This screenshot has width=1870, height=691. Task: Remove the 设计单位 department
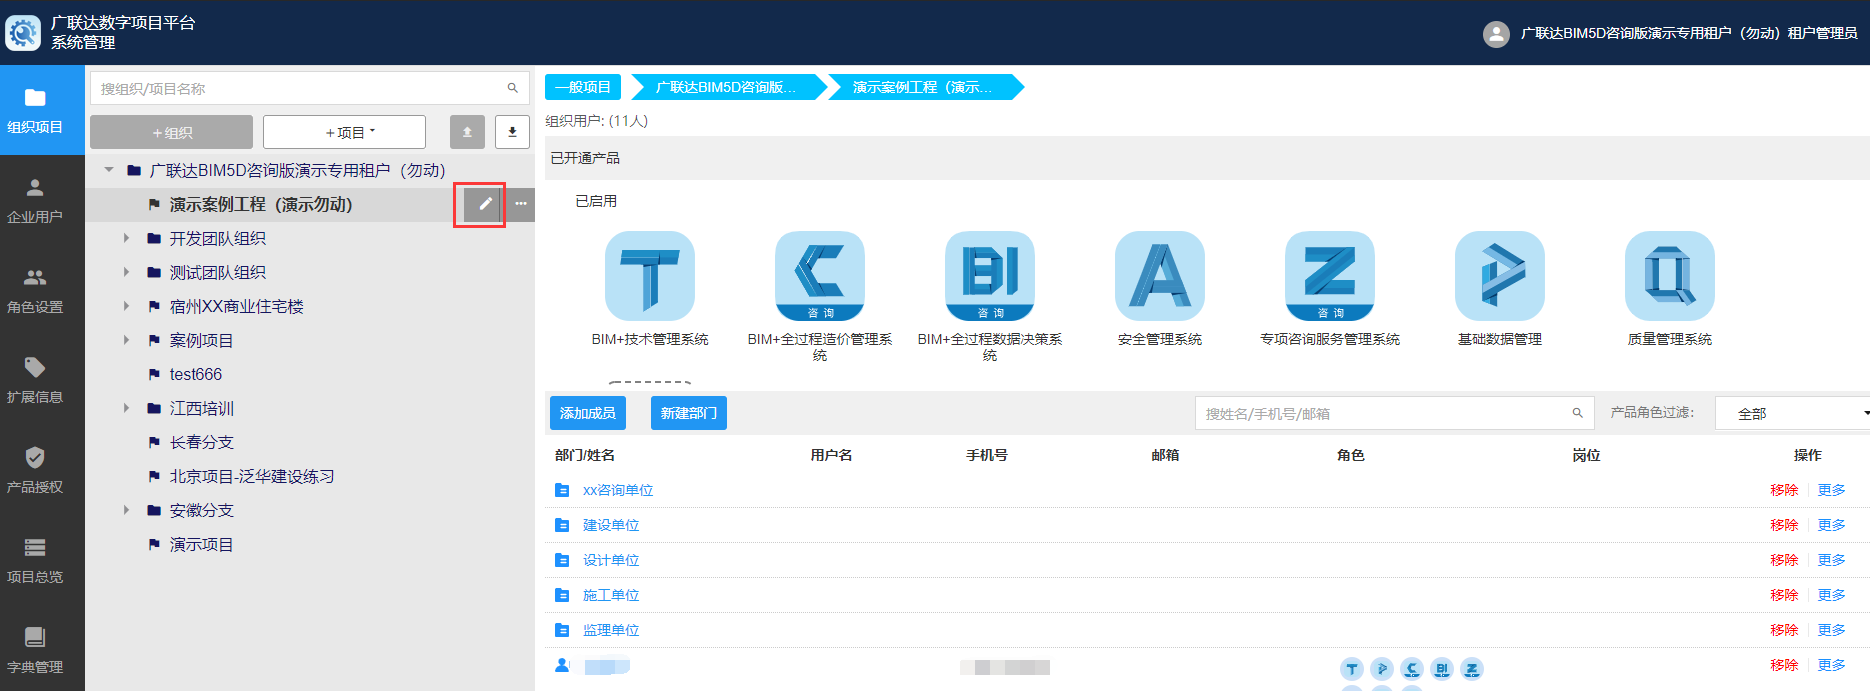(1784, 560)
